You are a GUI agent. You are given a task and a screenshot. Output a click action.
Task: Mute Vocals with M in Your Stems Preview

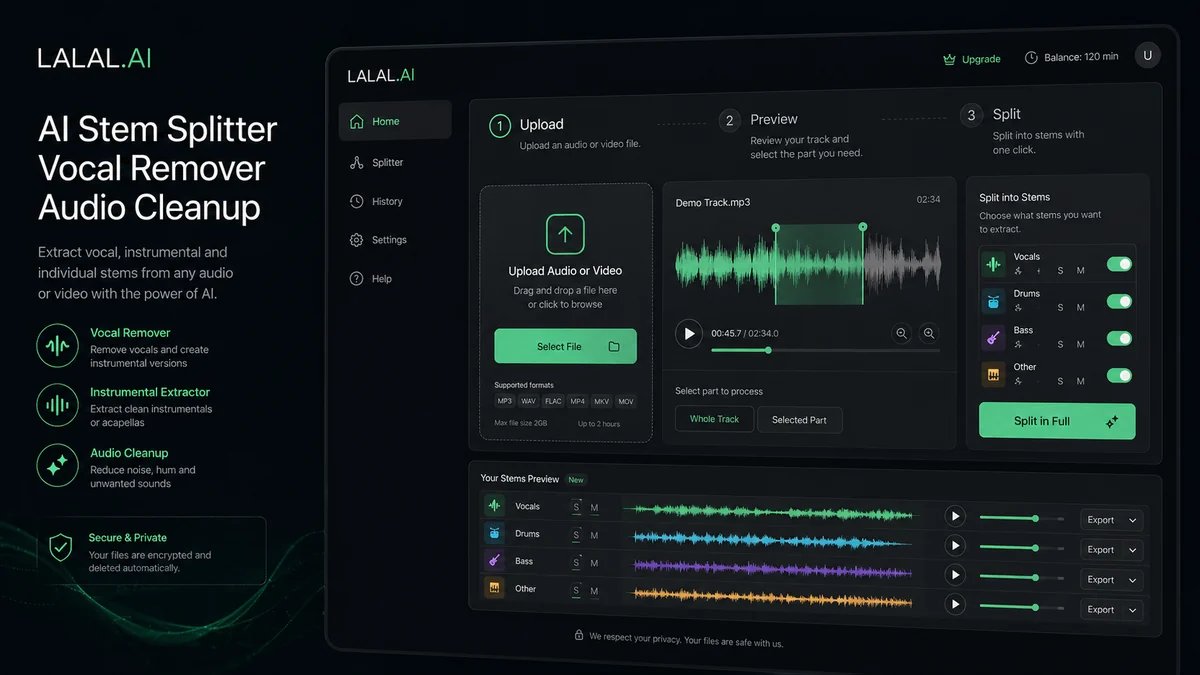594,508
